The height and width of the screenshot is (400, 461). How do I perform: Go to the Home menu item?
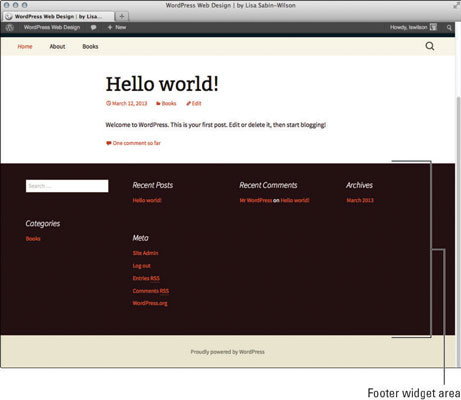pyautogui.click(x=25, y=46)
